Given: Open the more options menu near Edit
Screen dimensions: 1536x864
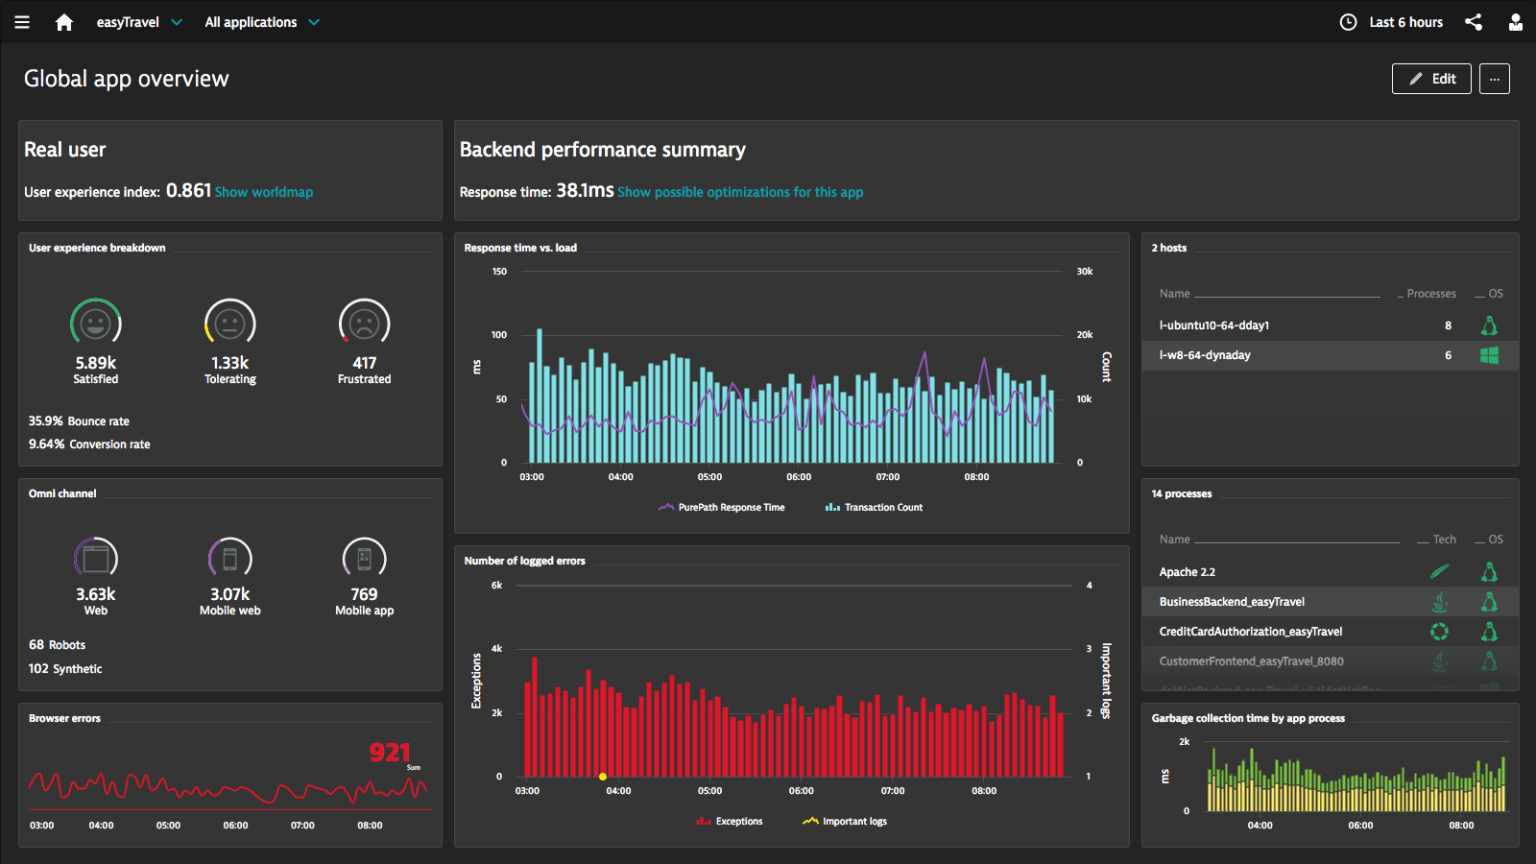Looking at the screenshot, I should tap(1494, 78).
